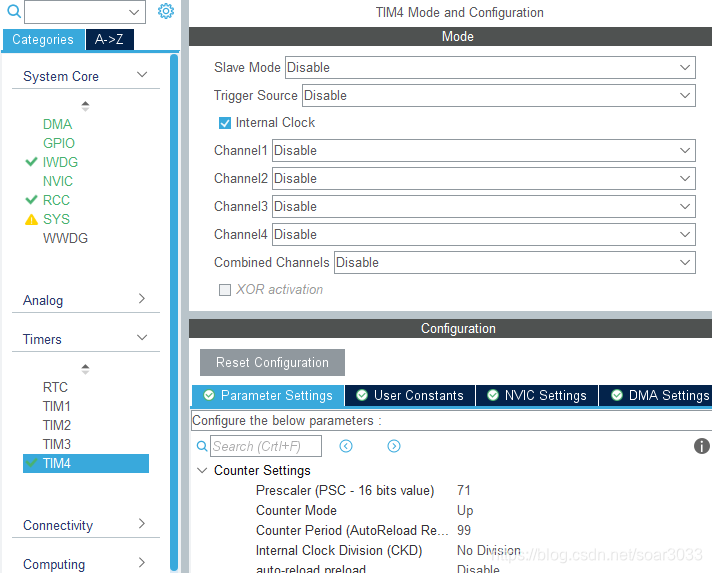Click the magnifier search icon at top left
Image resolution: width=712 pixels, height=573 pixels.
pos(14,11)
